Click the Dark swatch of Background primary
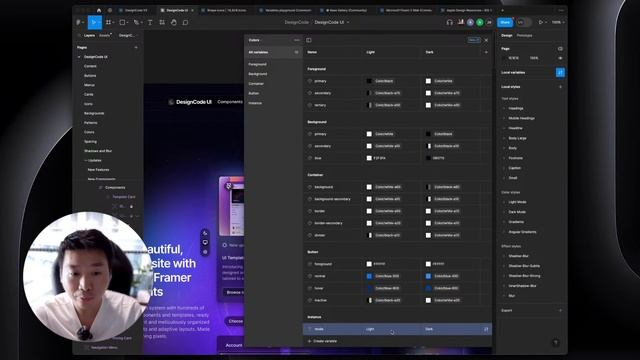 click(428, 134)
